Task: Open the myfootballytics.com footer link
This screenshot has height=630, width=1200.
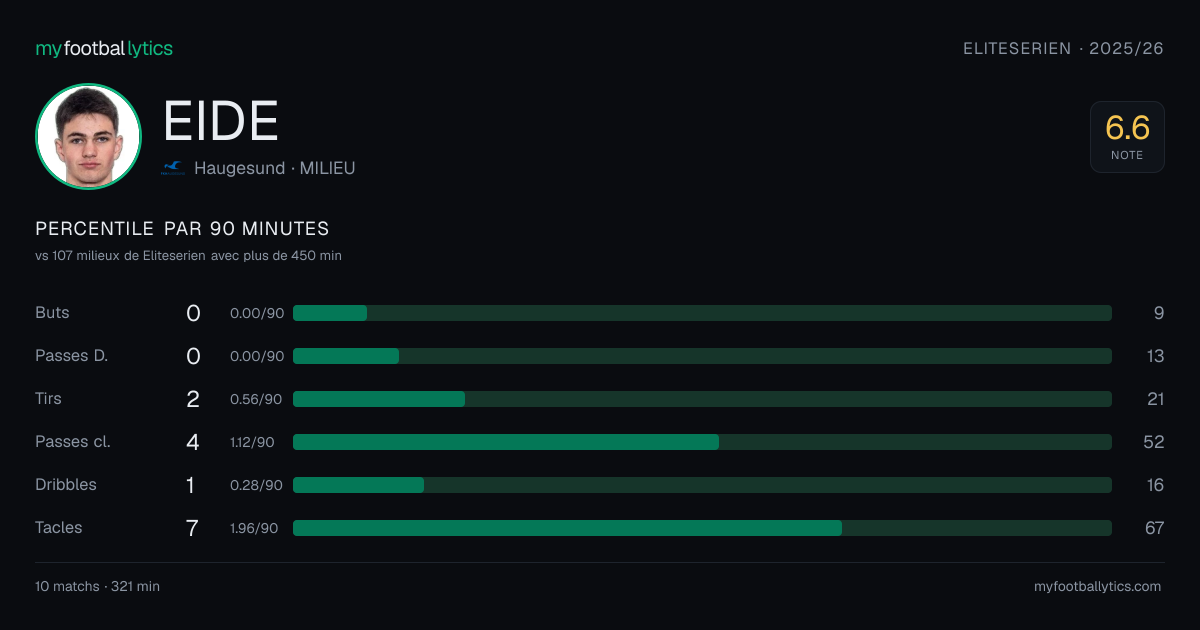Action: click(1098, 587)
